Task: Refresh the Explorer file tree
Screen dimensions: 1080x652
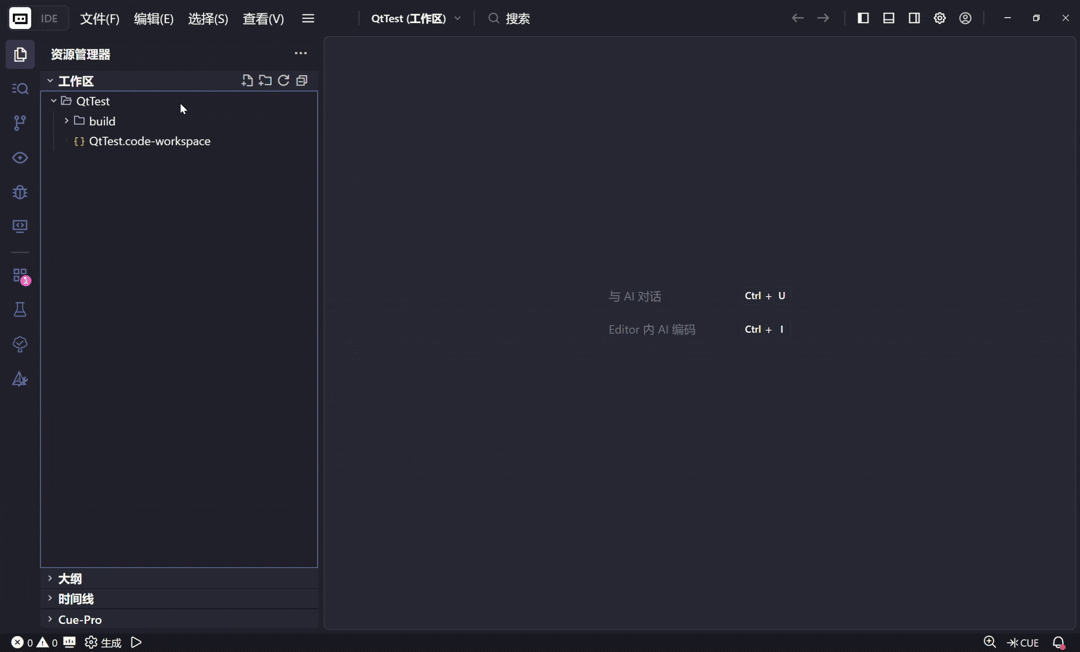Action: (283, 80)
